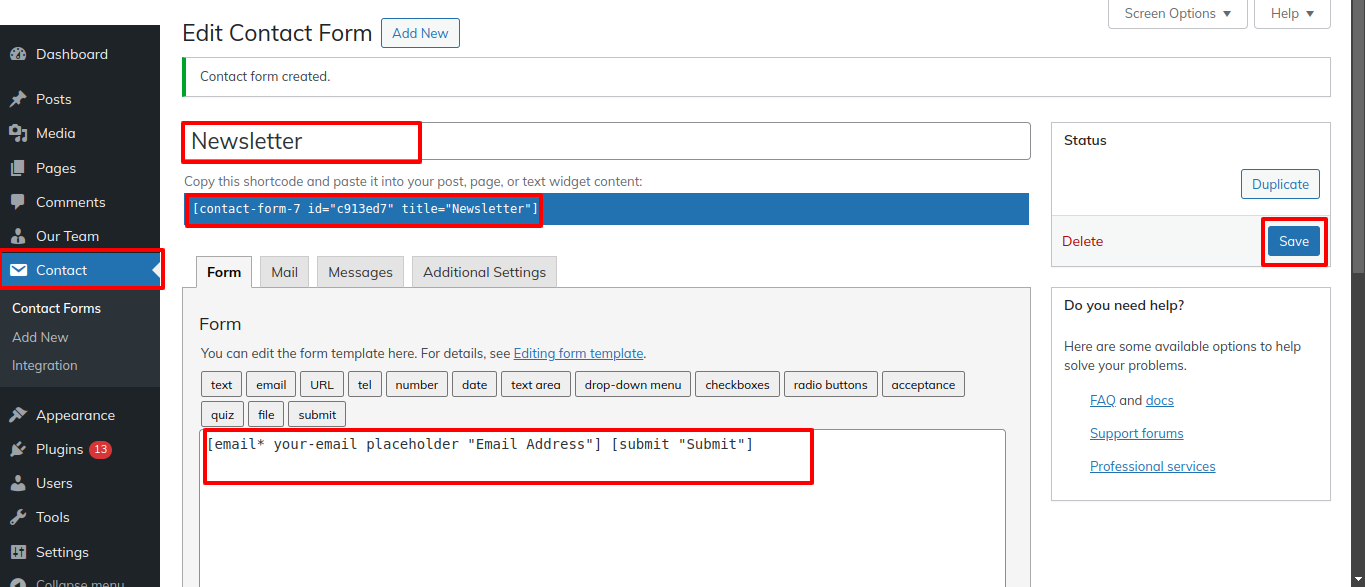The image size is (1365, 587).
Task: Open the Editing form template link
Action: pyautogui.click(x=578, y=353)
